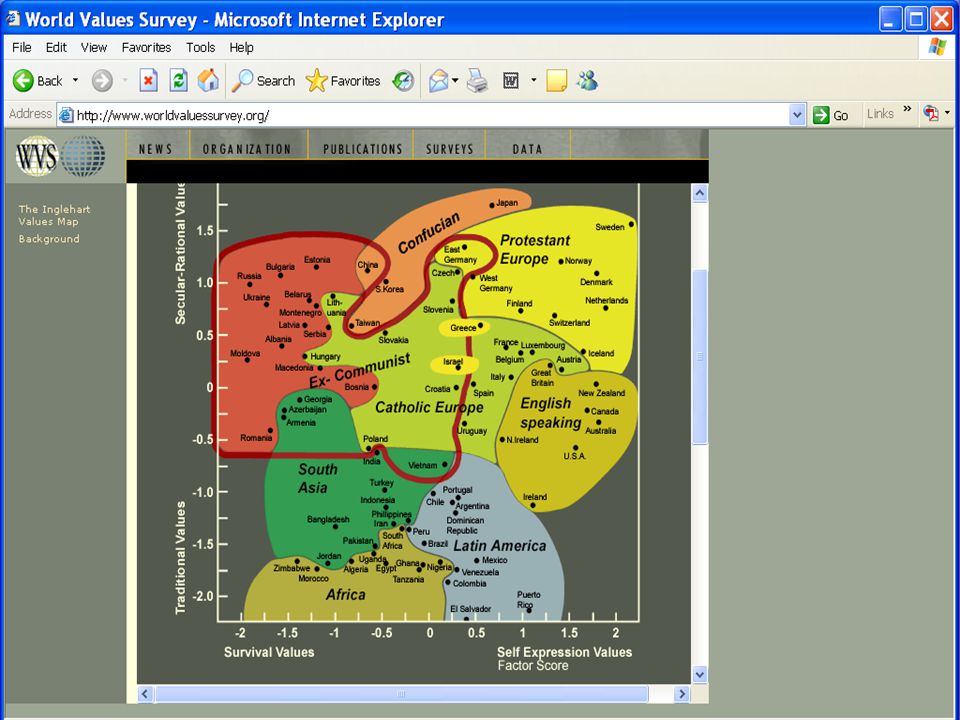The image size is (960, 720).
Task: Click IE page icon in title bar
Action: coord(12,18)
